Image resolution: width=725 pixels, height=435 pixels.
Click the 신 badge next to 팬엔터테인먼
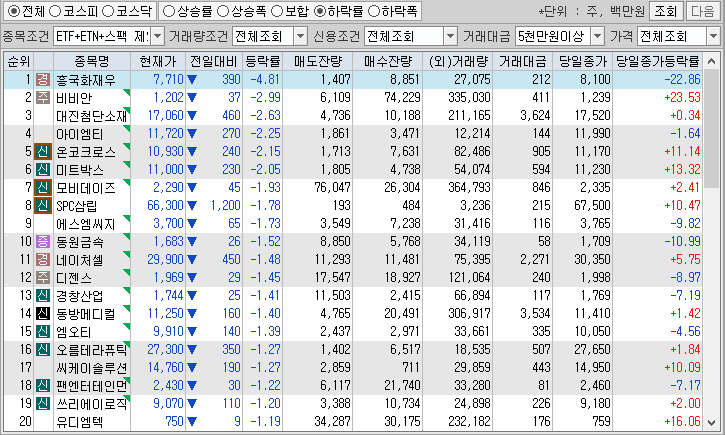pos(43,386)
